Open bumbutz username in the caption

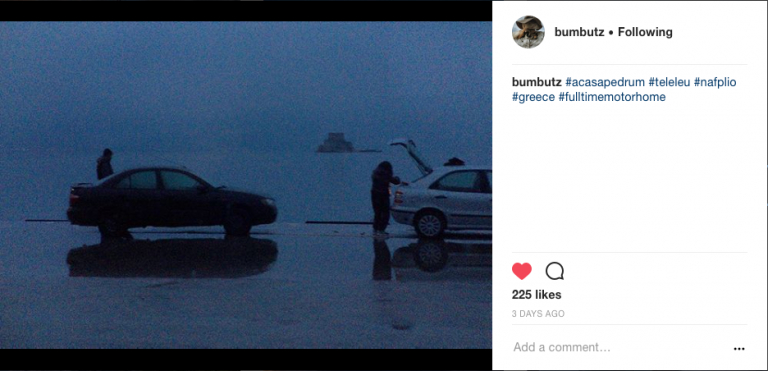click(536, 82)
